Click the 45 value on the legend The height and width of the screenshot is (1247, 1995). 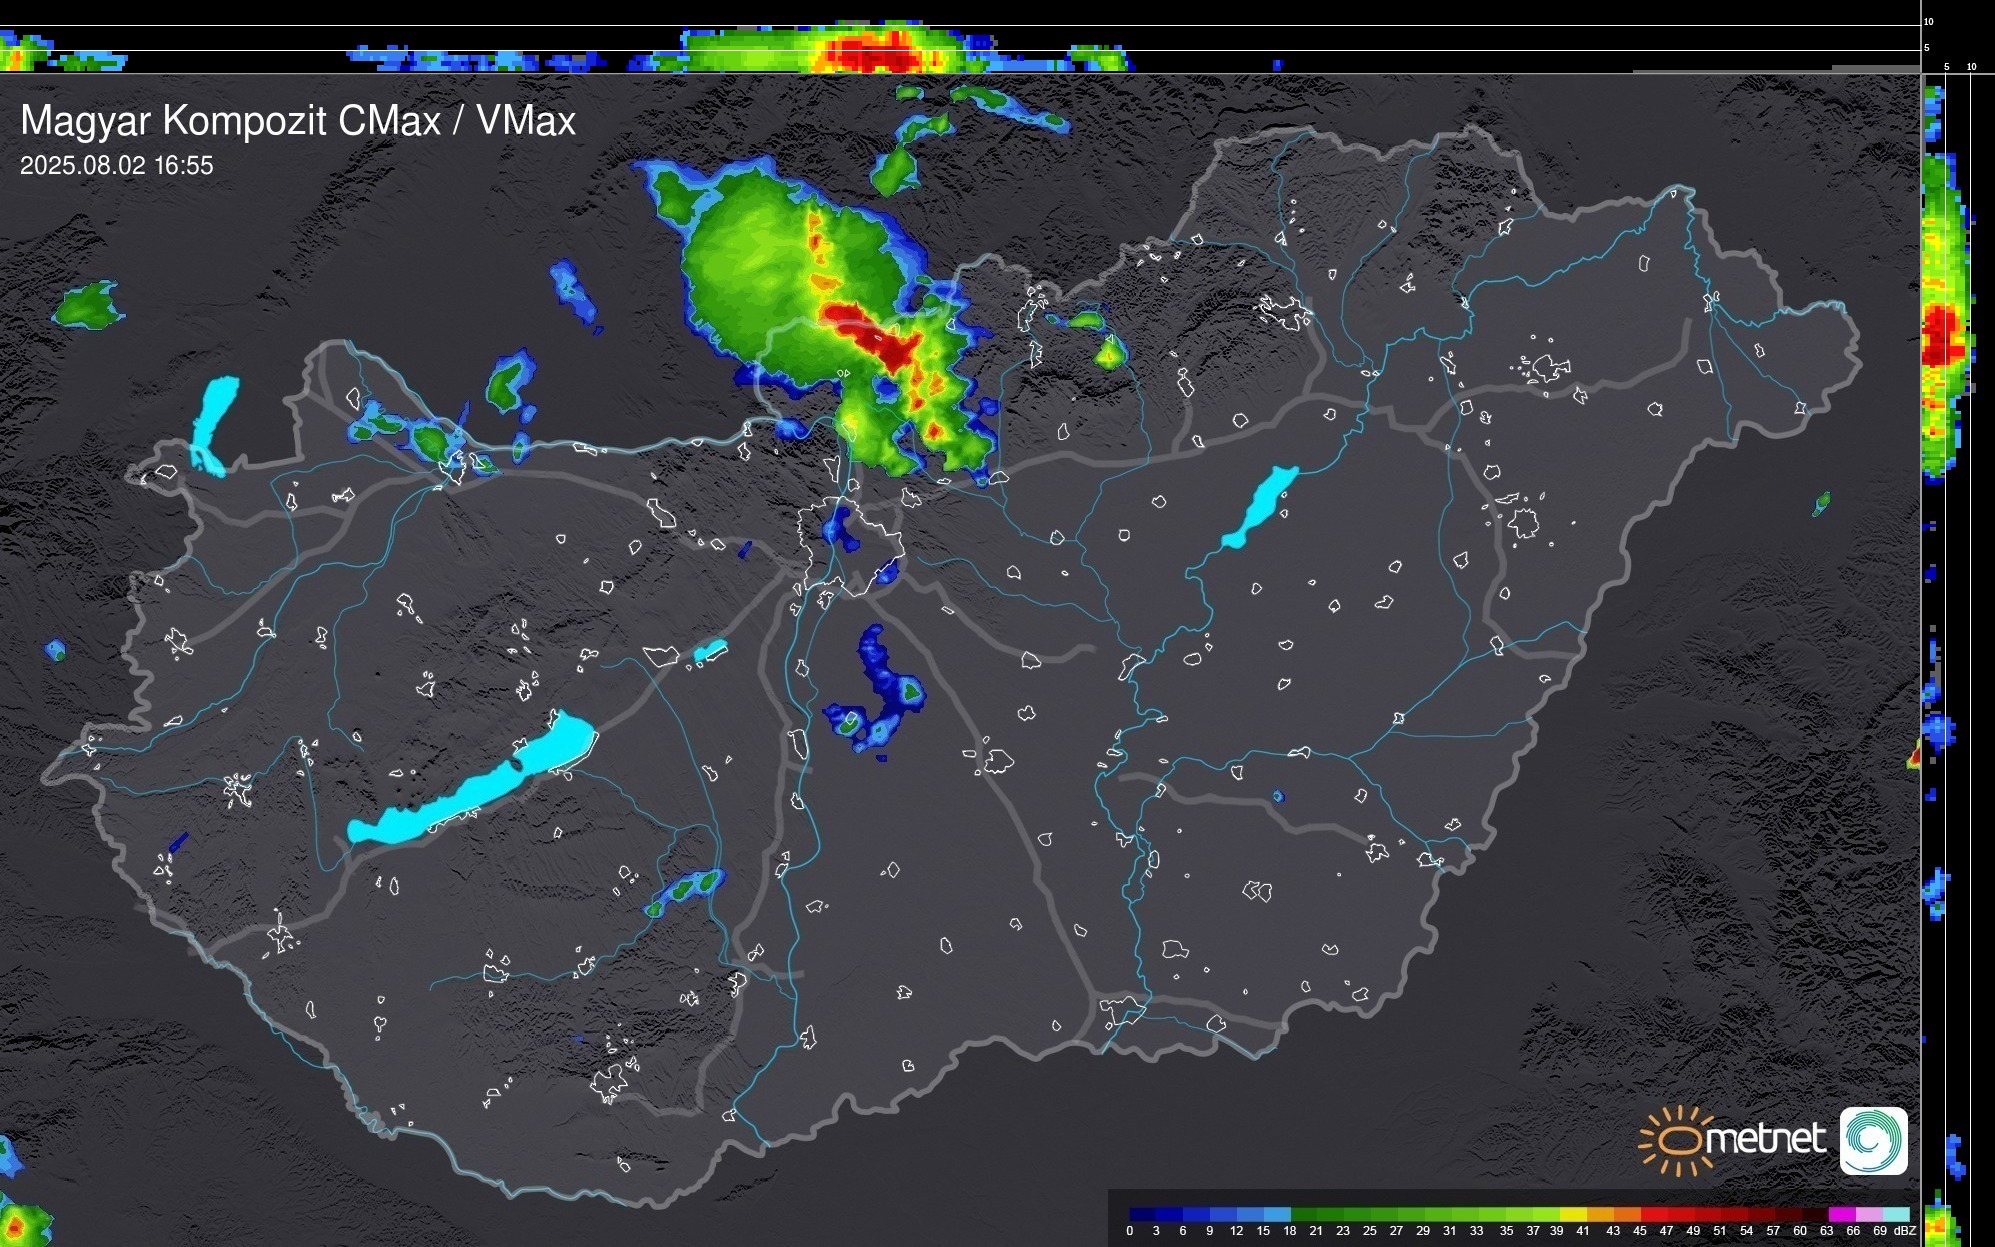click(x=1640, y=1231)
